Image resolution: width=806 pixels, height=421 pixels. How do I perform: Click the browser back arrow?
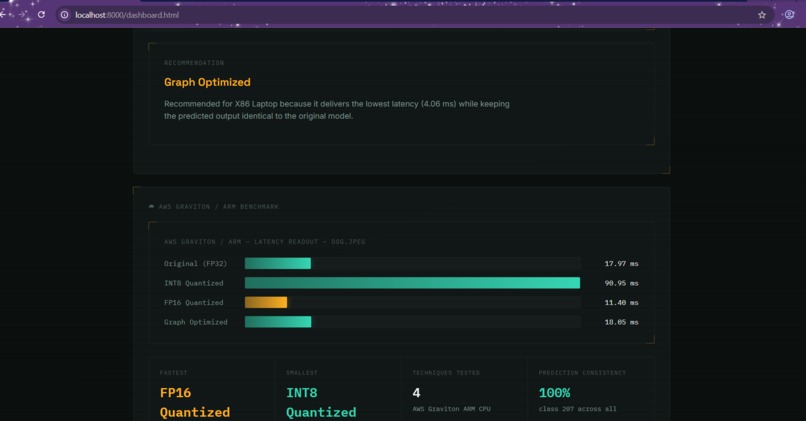(x=3, y=15)
